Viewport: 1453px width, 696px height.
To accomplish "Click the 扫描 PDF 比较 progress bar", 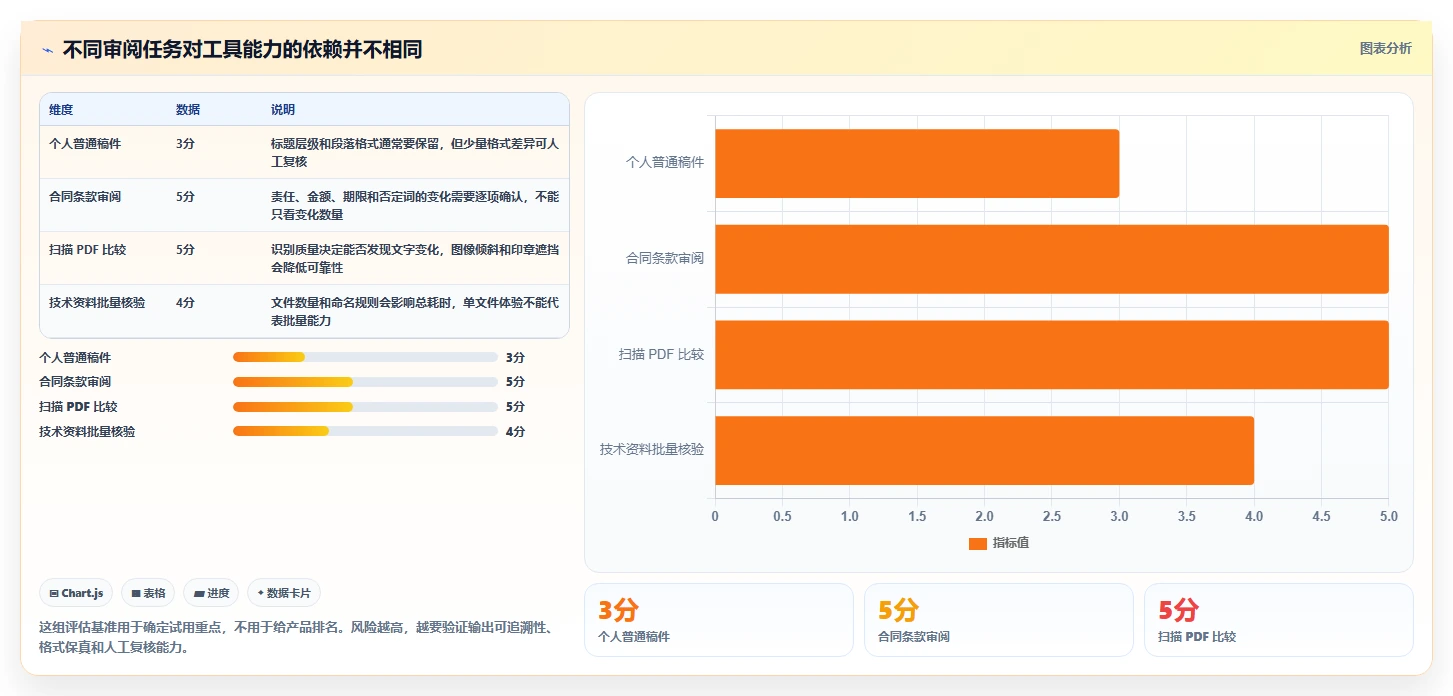I will pos(365,407).
